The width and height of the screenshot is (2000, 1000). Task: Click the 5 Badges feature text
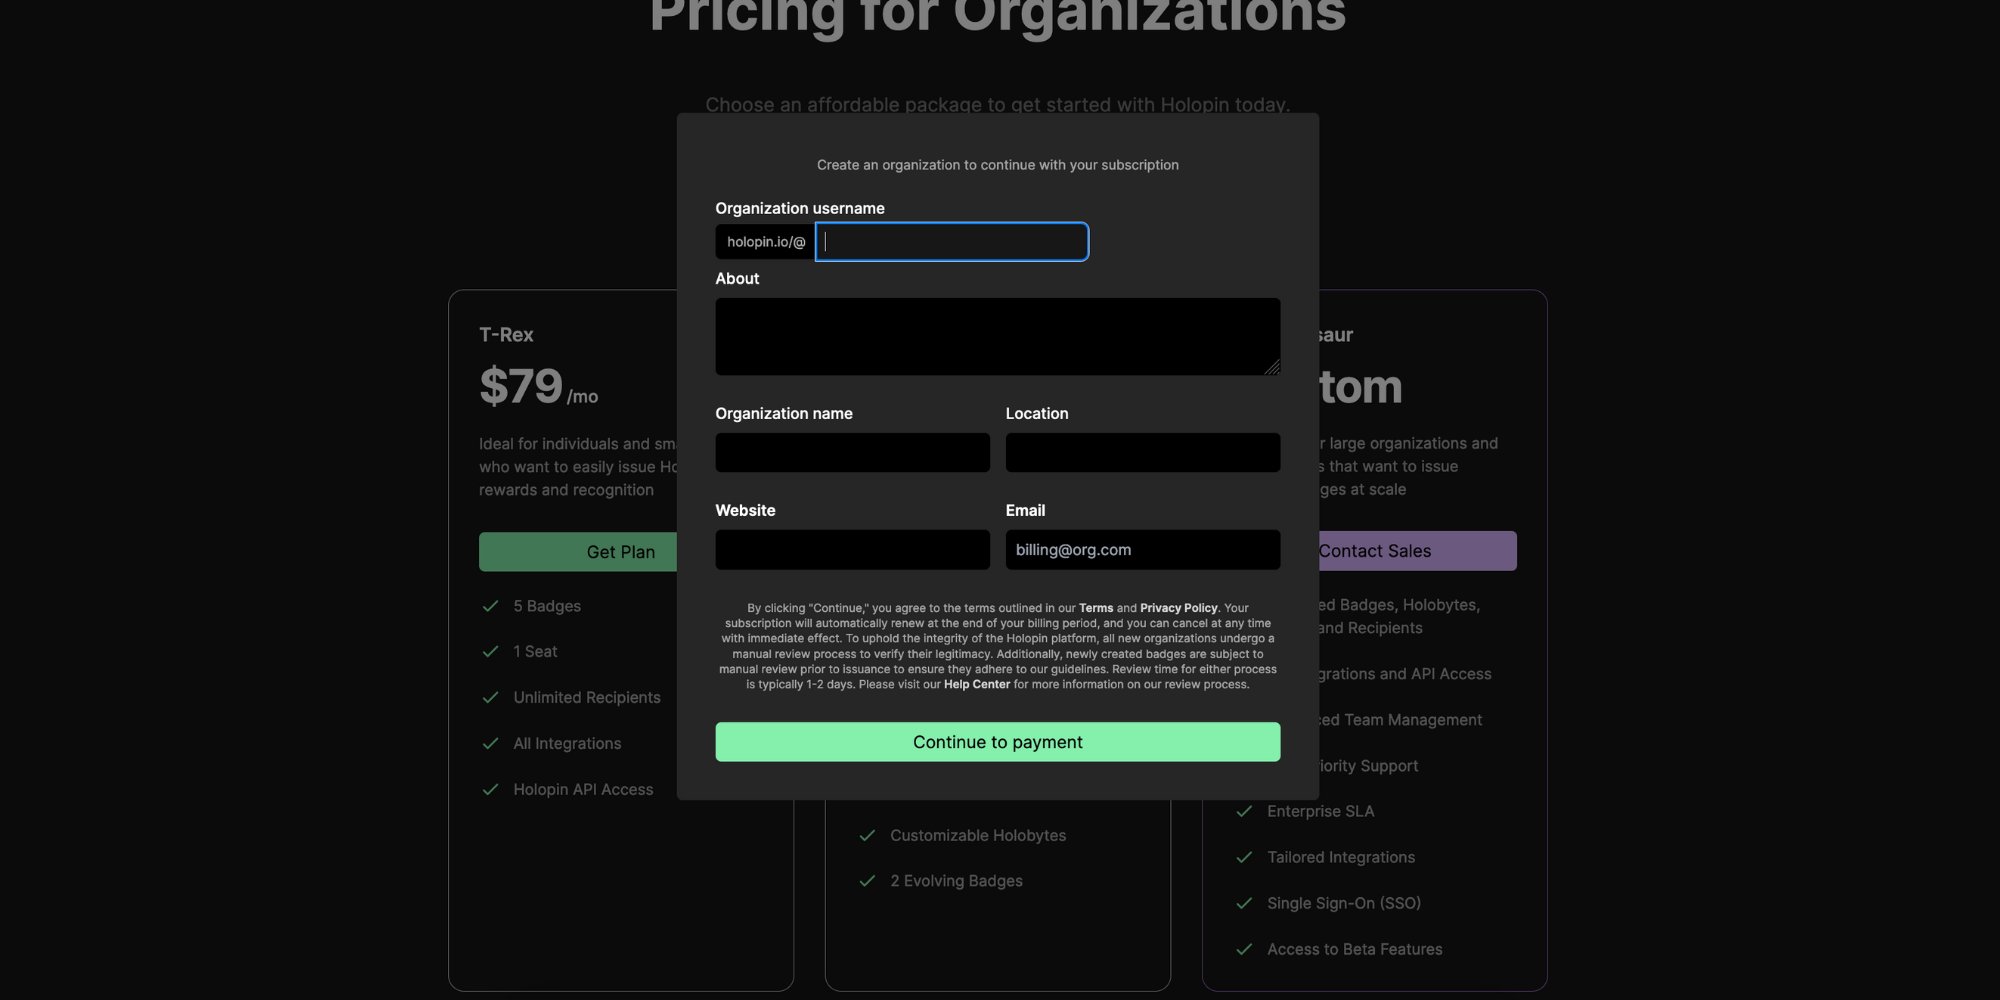(x=547, y=606)
